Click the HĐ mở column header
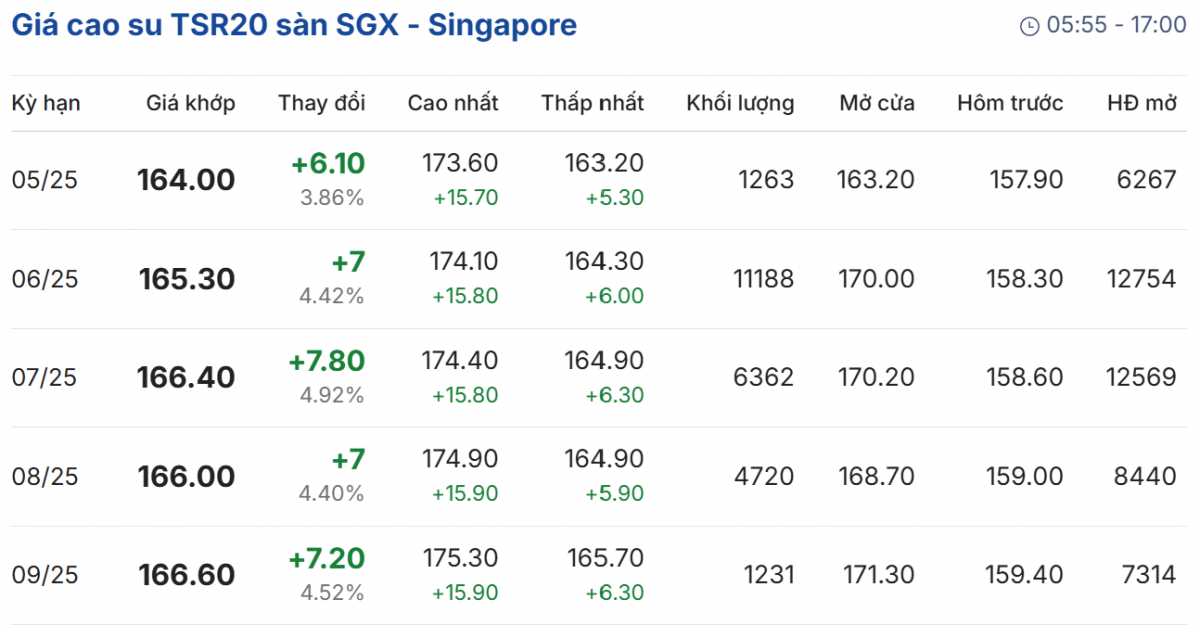1200x625 pixels. click(1142, 103)
